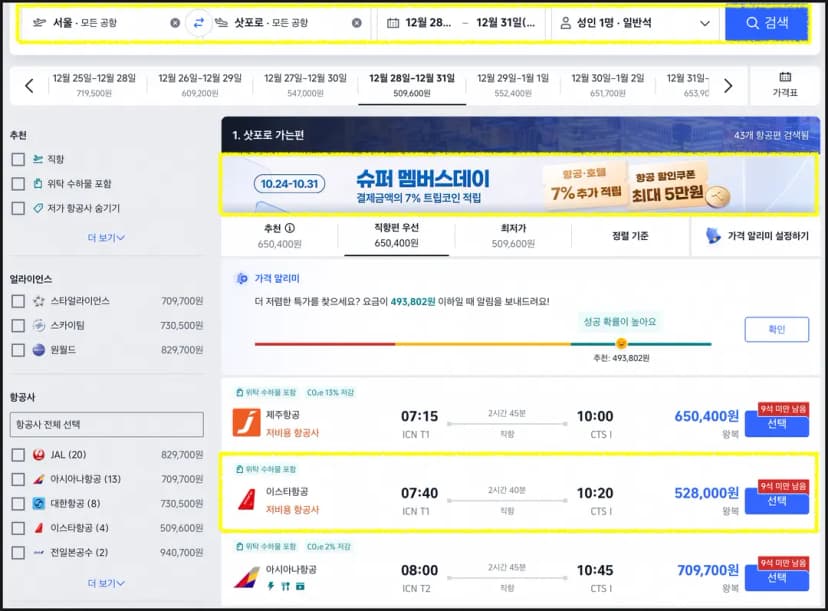Image resolution: width=828 pixels, height=611 pixels.
Task: Select the 이스타항공 528,000원 flight
Action: pos(776,501)
